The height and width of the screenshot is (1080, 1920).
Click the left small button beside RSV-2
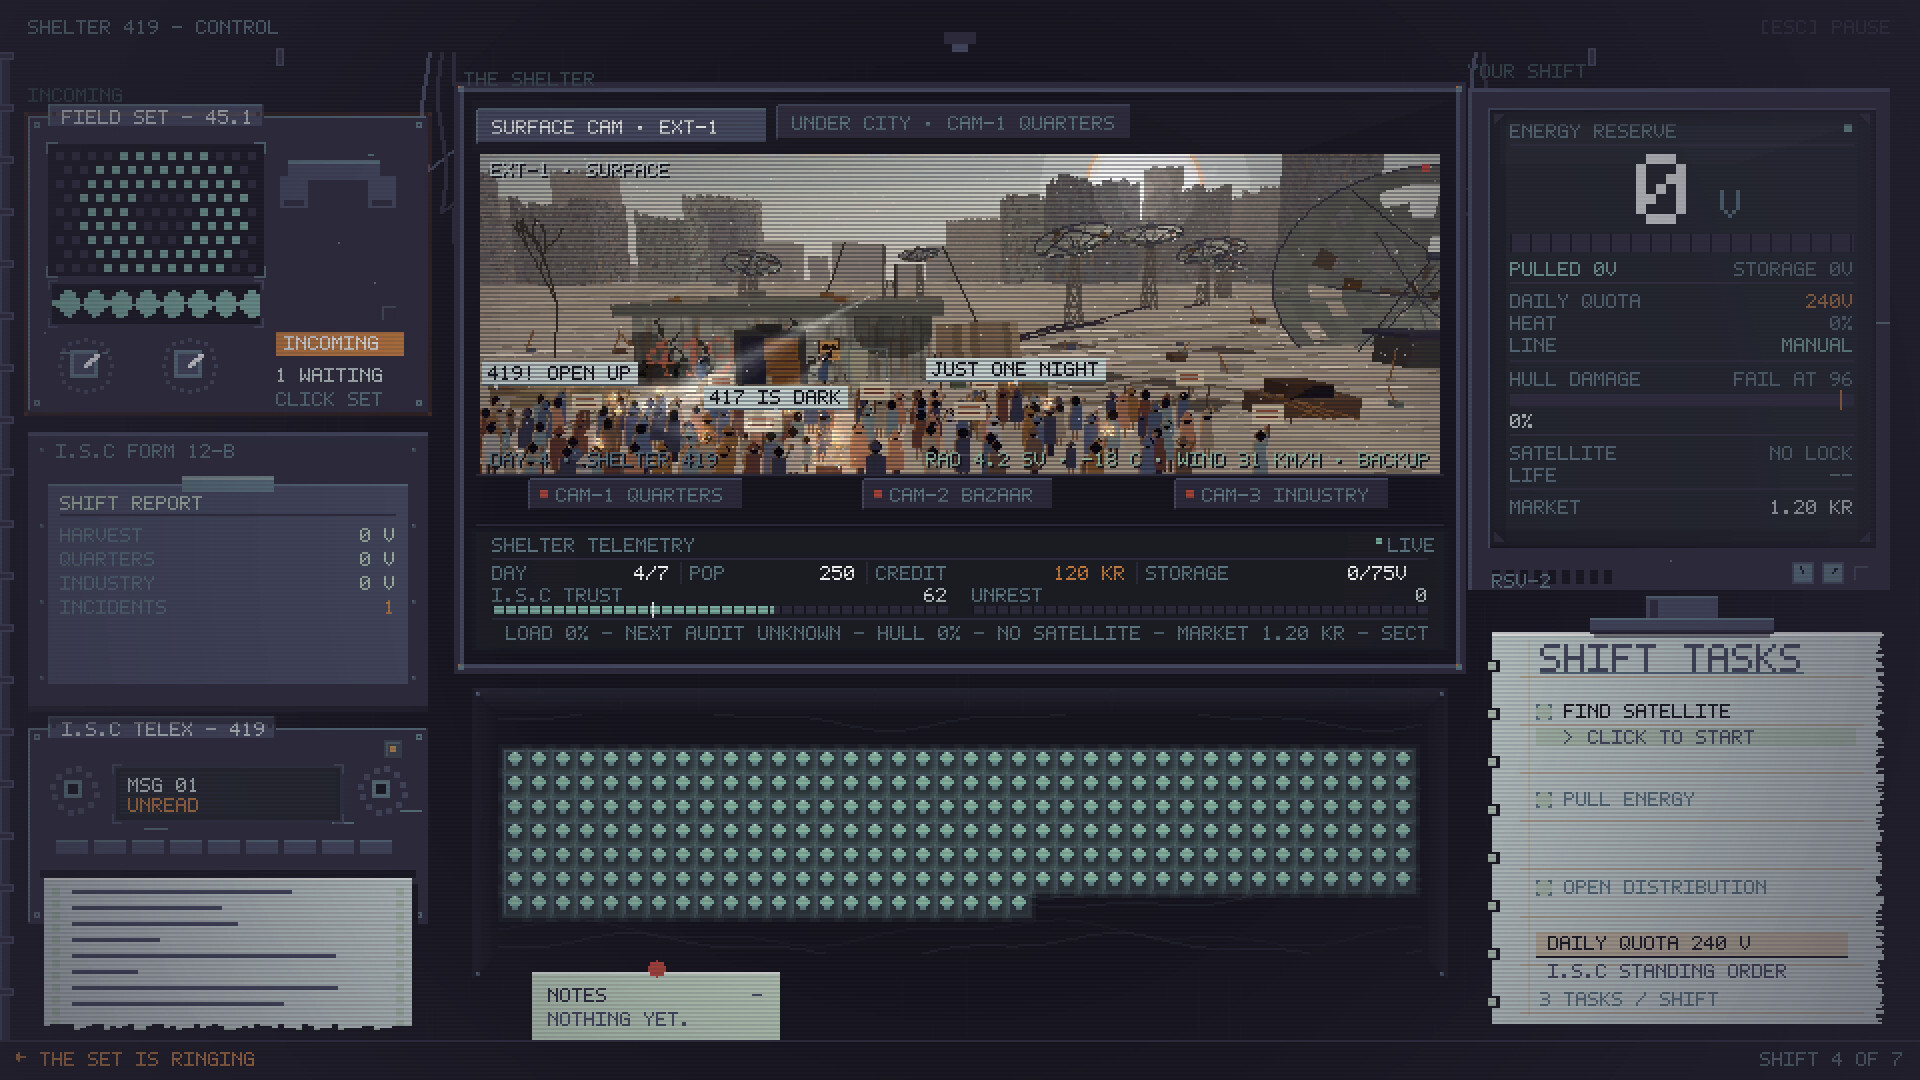[1802, 572]
